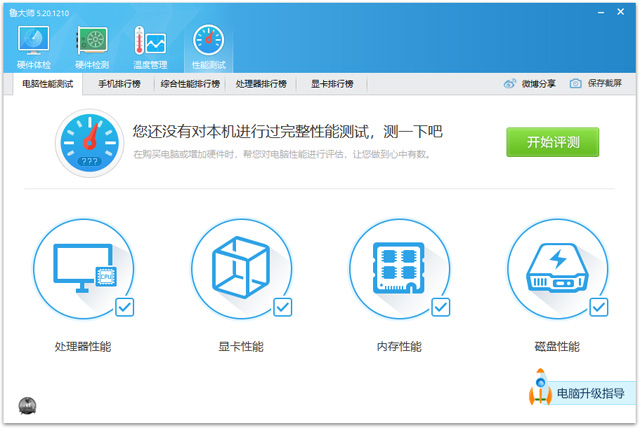The height and width of the screenshot is (428, 640).
Task: Open the 硬件检测 hardware detection section
Action: coord(92,47)
